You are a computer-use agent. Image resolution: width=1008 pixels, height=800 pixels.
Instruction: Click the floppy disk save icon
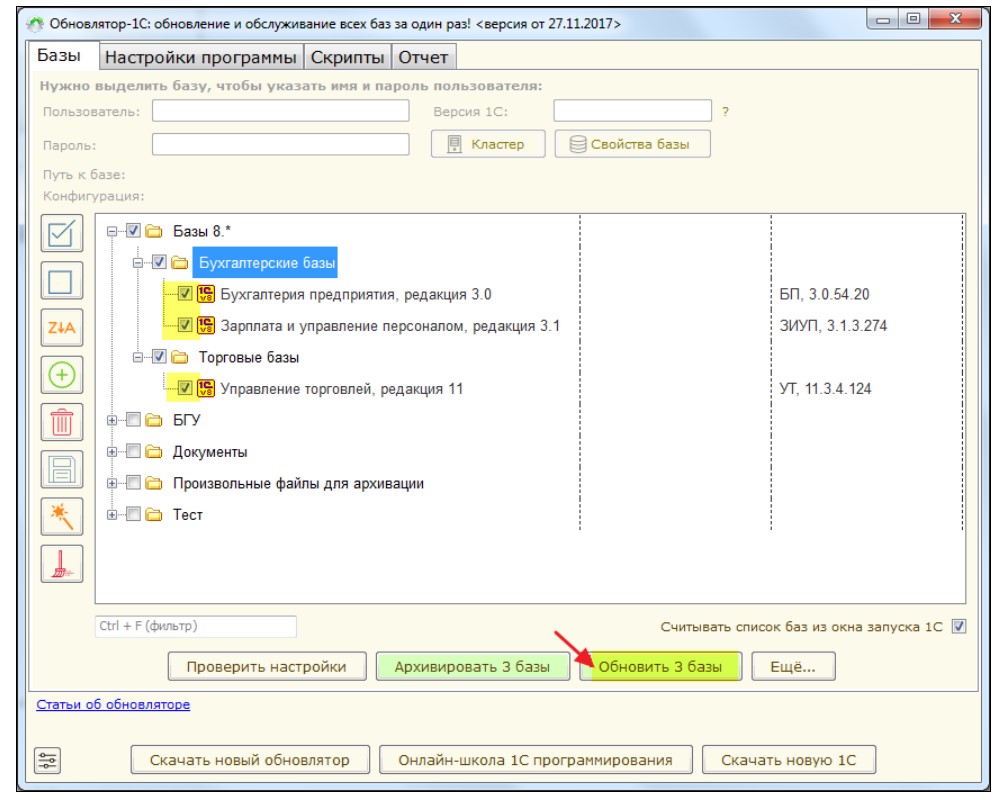(62, 469)
